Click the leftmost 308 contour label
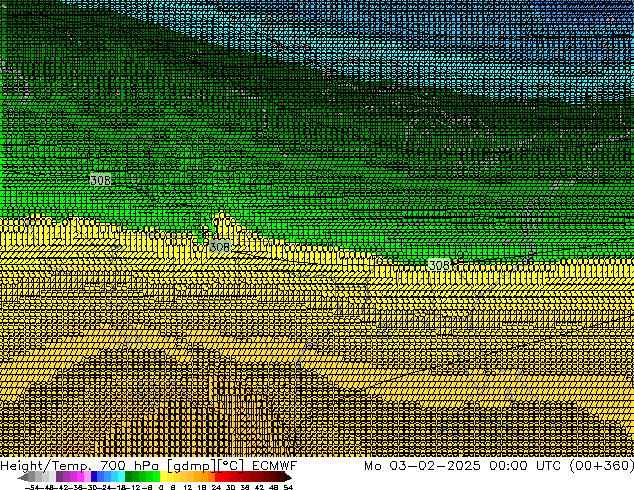The image size is (634, 490). [x=100, y=180]
